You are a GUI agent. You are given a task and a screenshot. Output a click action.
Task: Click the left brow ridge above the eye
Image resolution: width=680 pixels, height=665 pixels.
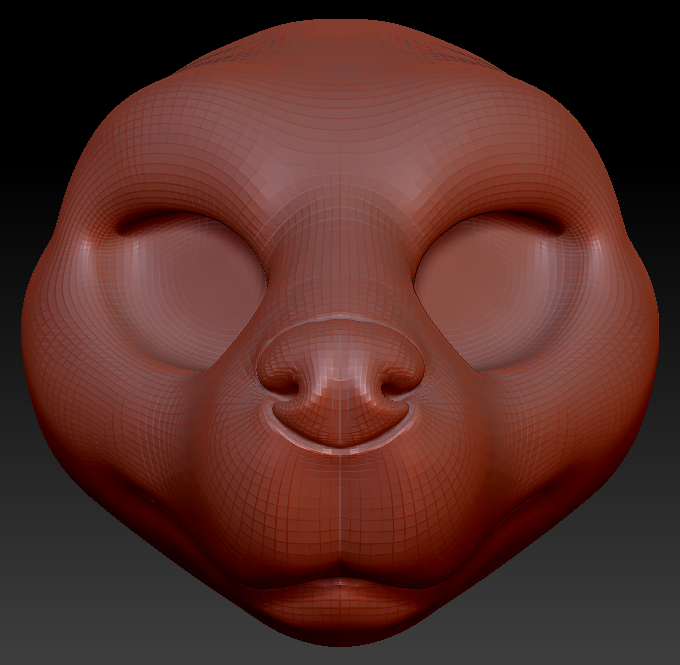(x=185, y=205)
